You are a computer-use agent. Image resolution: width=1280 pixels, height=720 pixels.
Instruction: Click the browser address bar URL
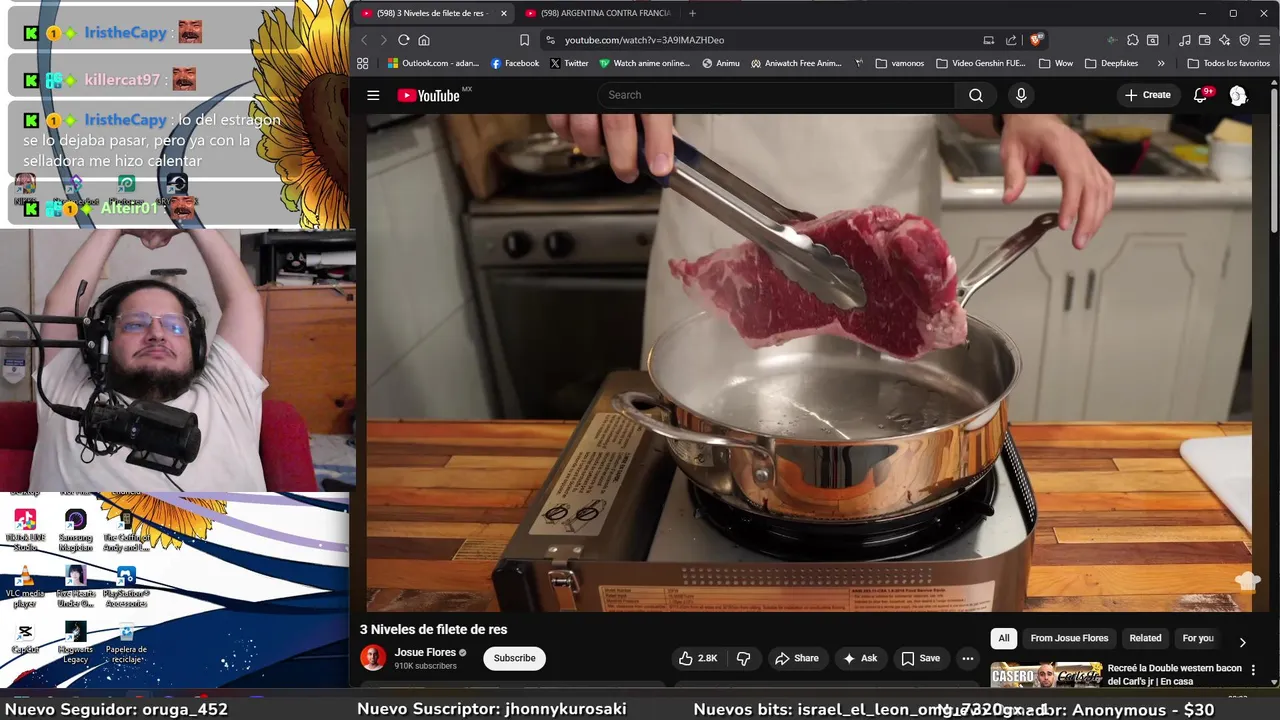point(644,40)
